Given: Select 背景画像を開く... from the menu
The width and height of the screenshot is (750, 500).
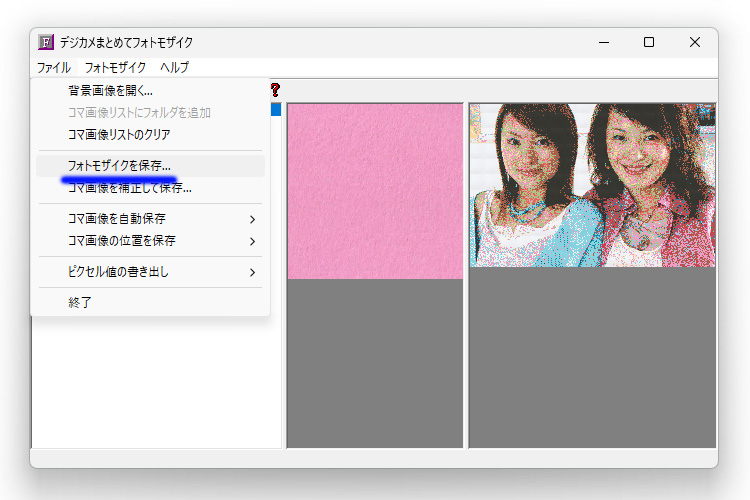Looking at the screenshot, I should click(110, 91).
